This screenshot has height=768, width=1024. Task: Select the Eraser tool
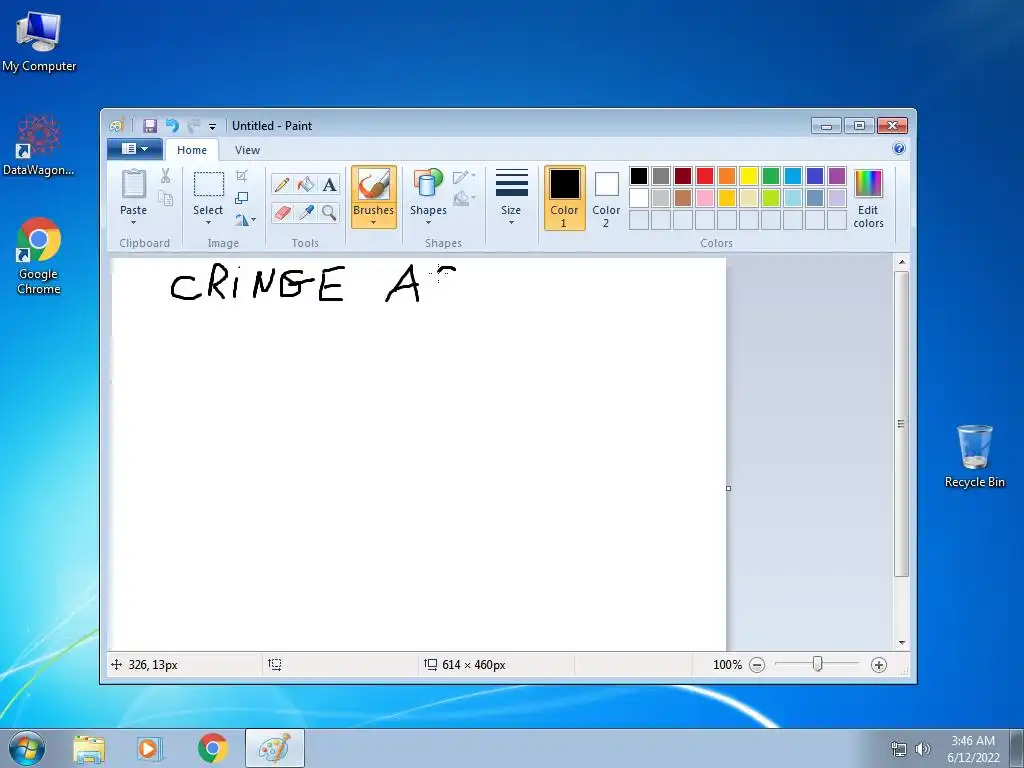pos(282,212)
